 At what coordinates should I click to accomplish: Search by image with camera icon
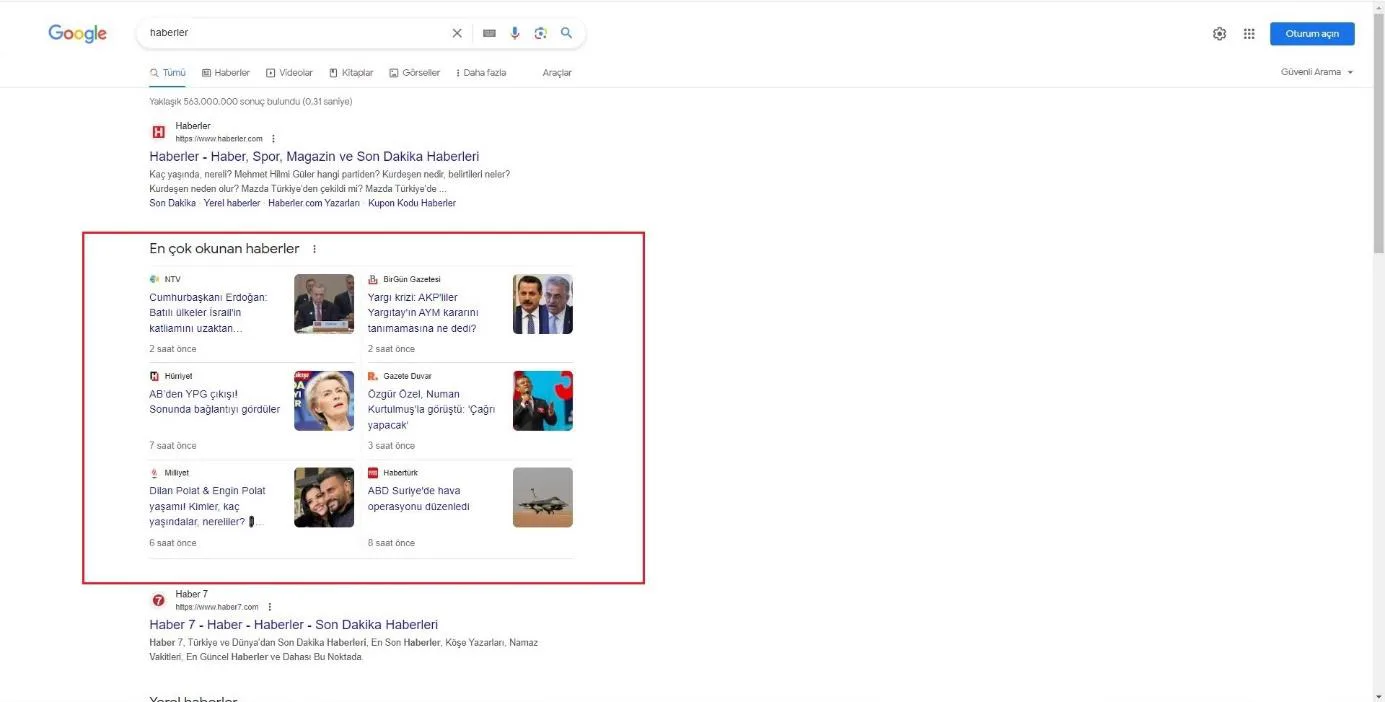click(x=540, y=33)
